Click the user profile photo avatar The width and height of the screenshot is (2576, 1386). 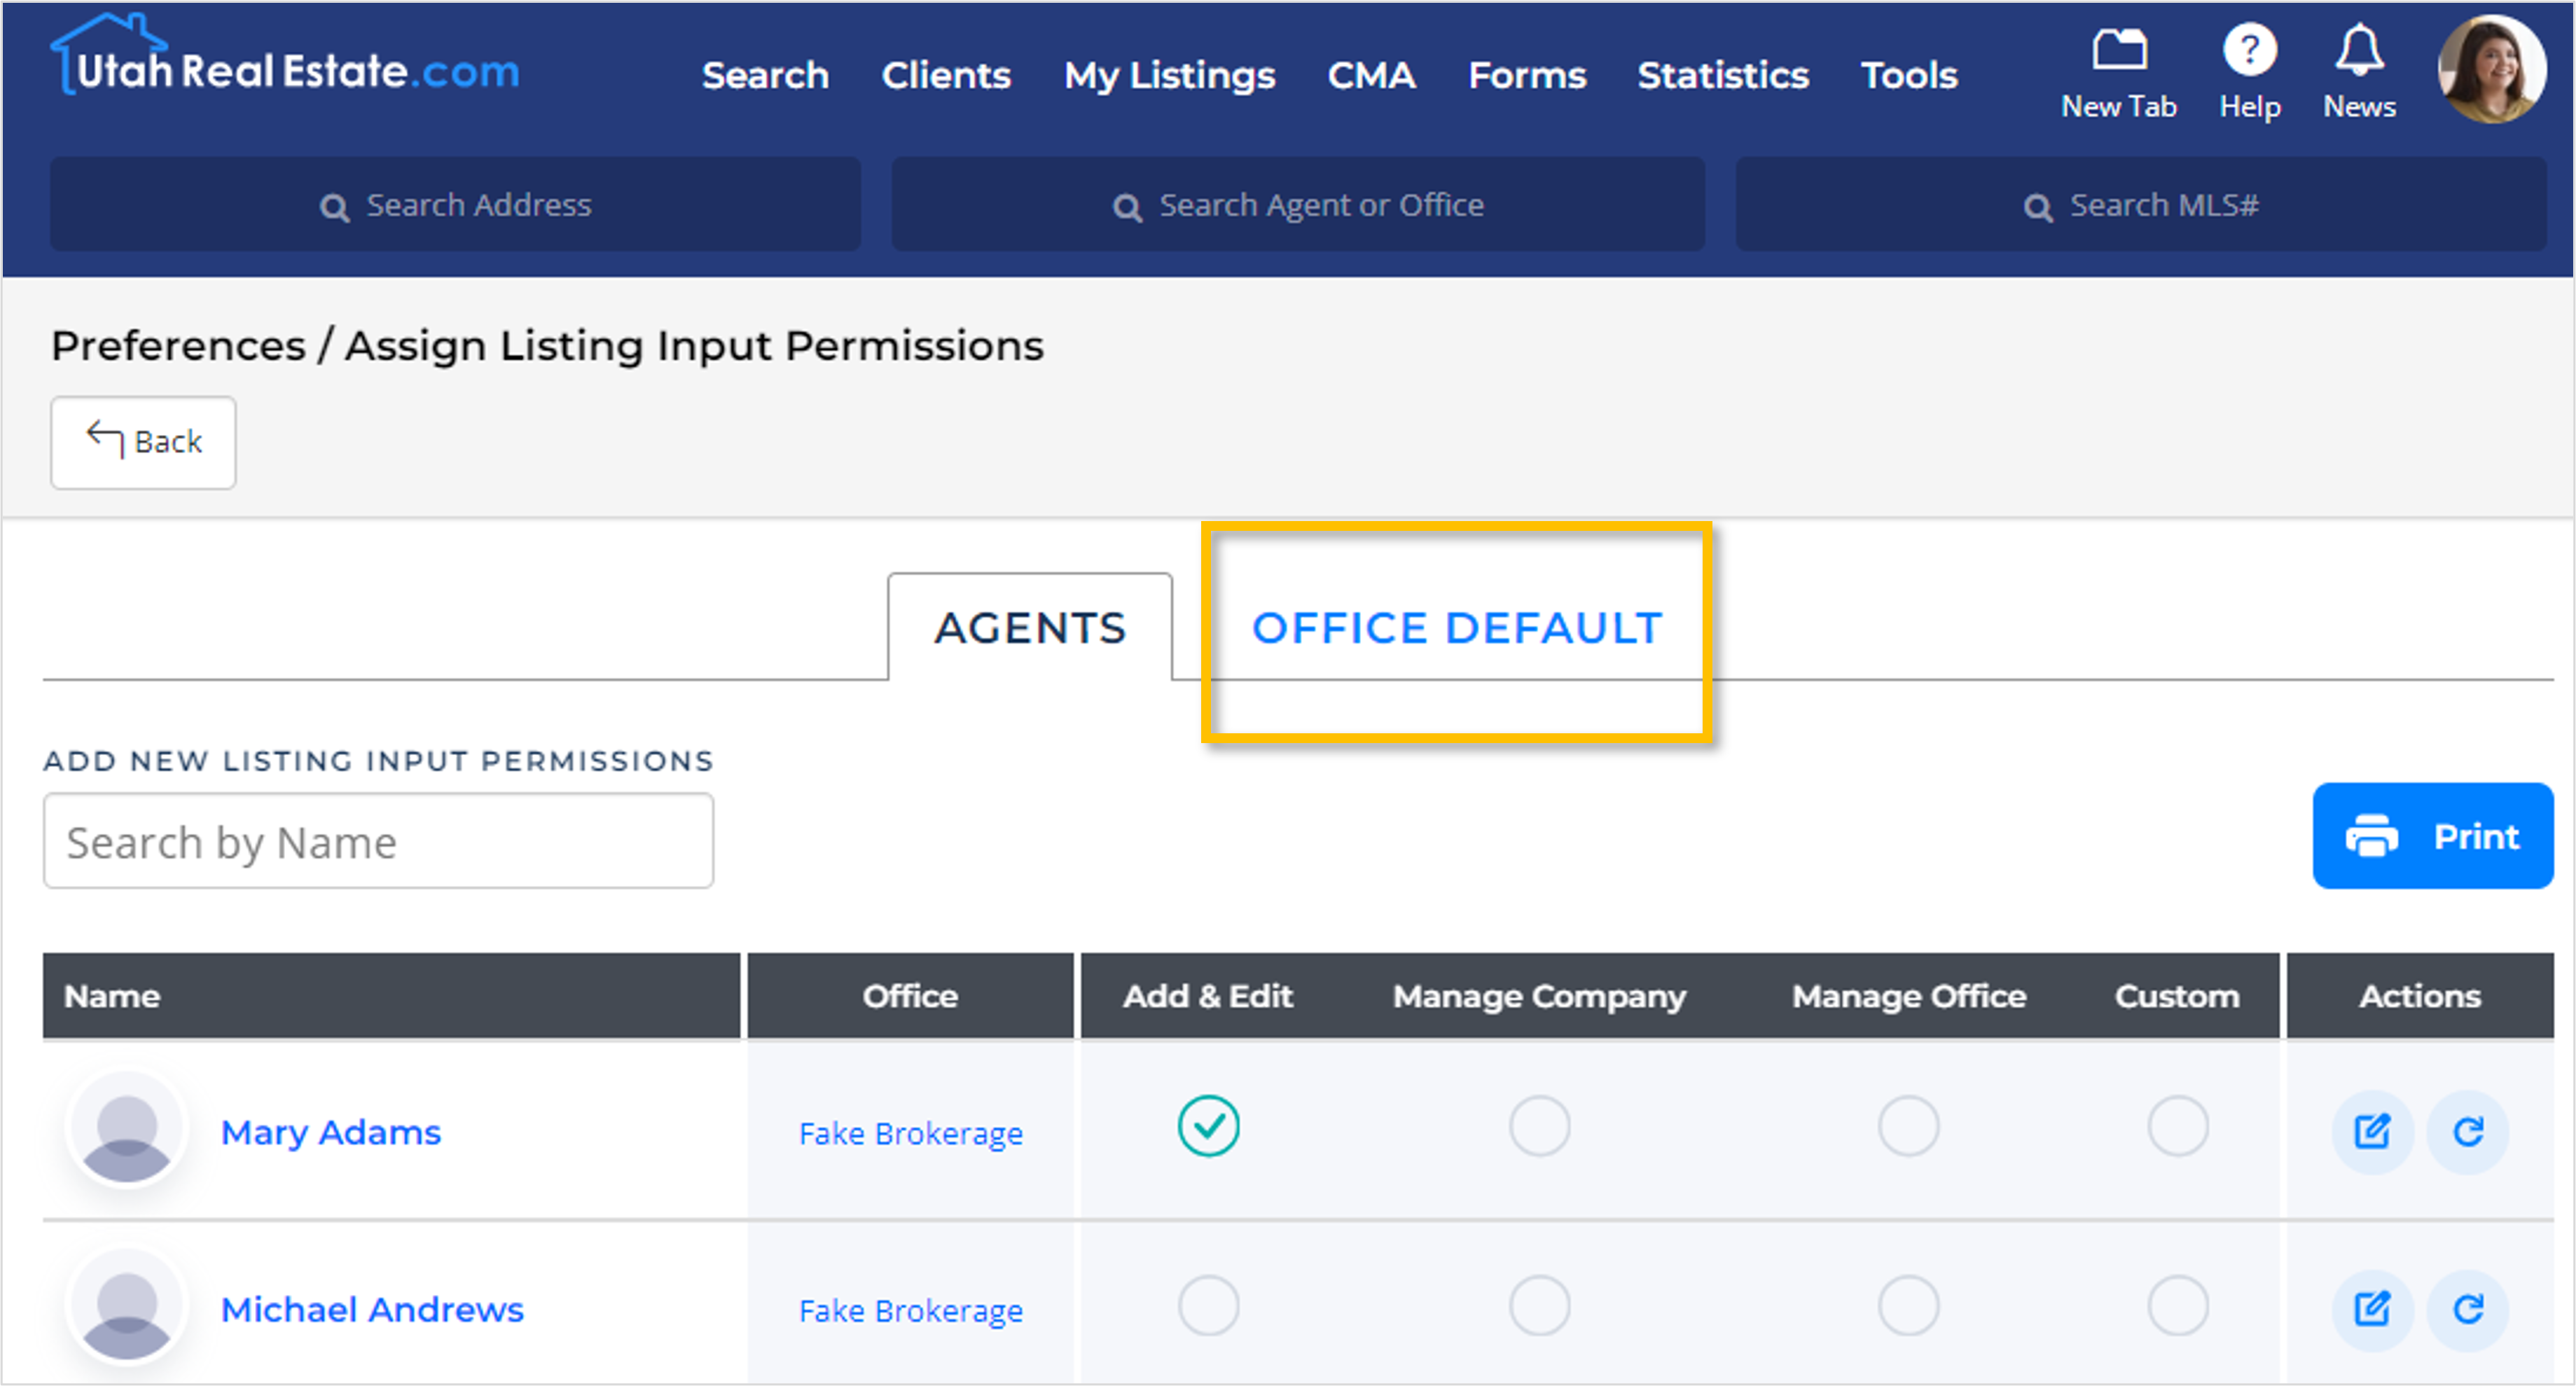pyautogui.click(x=2491, y=70)
